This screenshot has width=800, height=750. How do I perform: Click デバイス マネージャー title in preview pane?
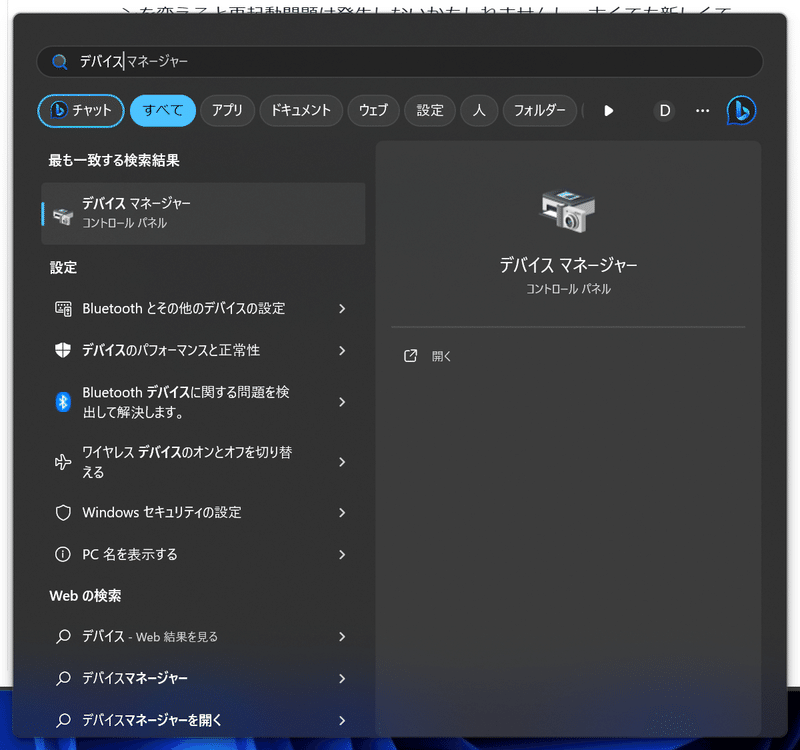568,265
